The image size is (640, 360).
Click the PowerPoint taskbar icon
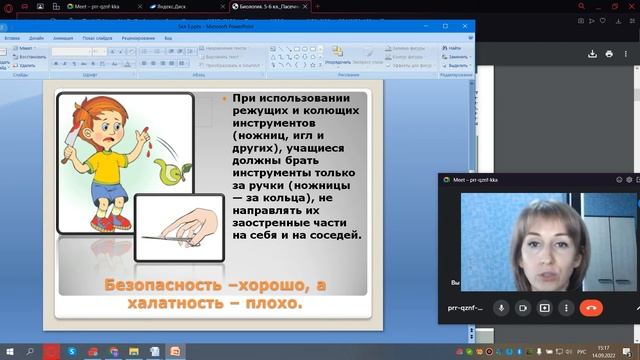(x=176, y=351)
